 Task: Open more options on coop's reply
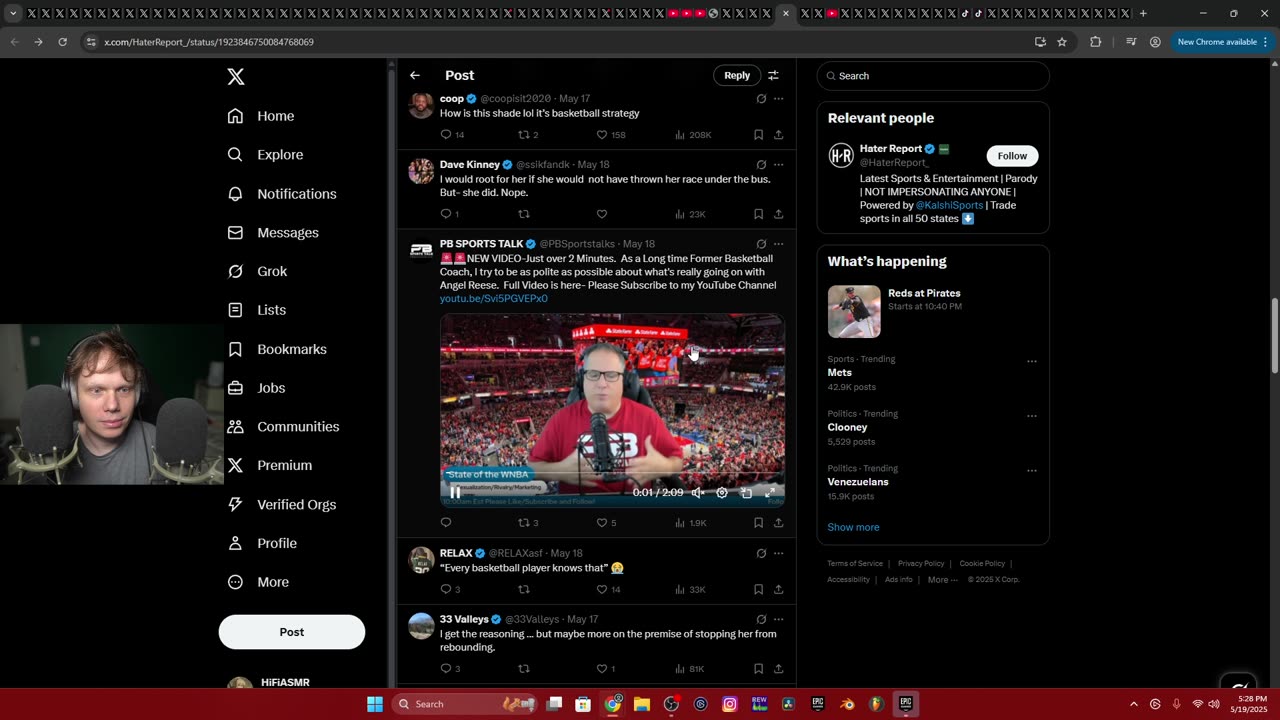click(x=778, y=99)
